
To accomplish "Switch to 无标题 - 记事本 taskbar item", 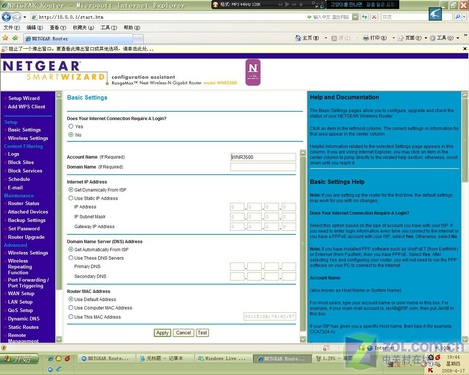I will pyautogui.click(x=165, y=358).
